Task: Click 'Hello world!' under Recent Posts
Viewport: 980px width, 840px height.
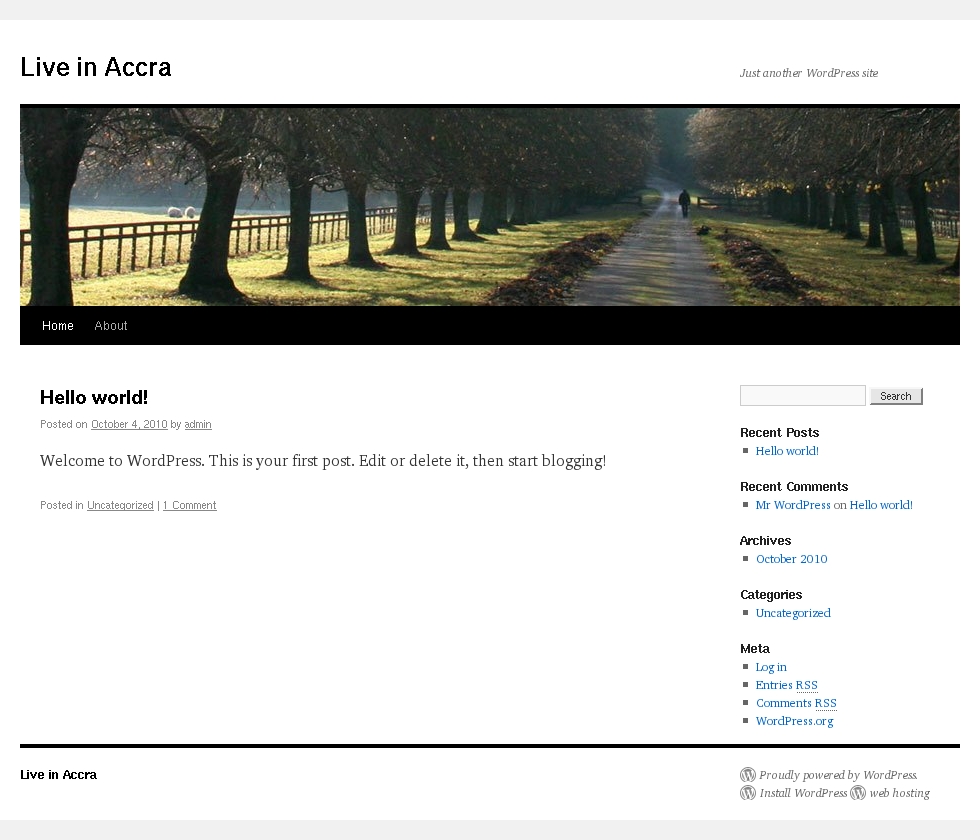Action: click(x=787, y=451)
